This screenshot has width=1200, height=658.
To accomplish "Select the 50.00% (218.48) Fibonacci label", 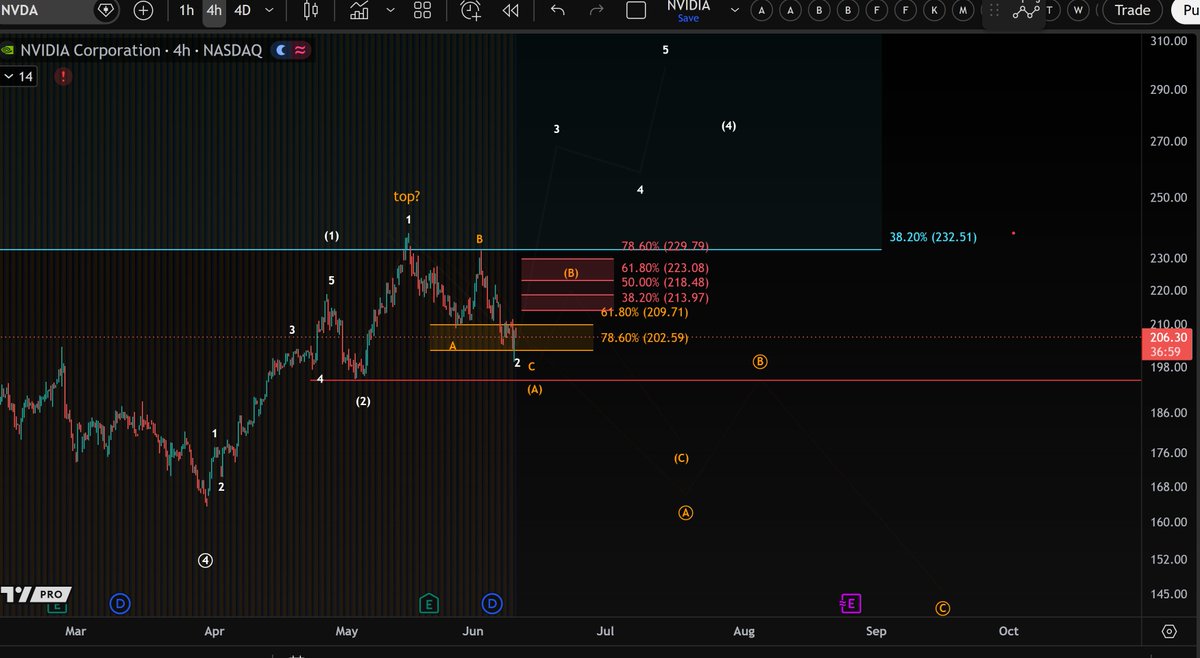I will coord(664,283).
